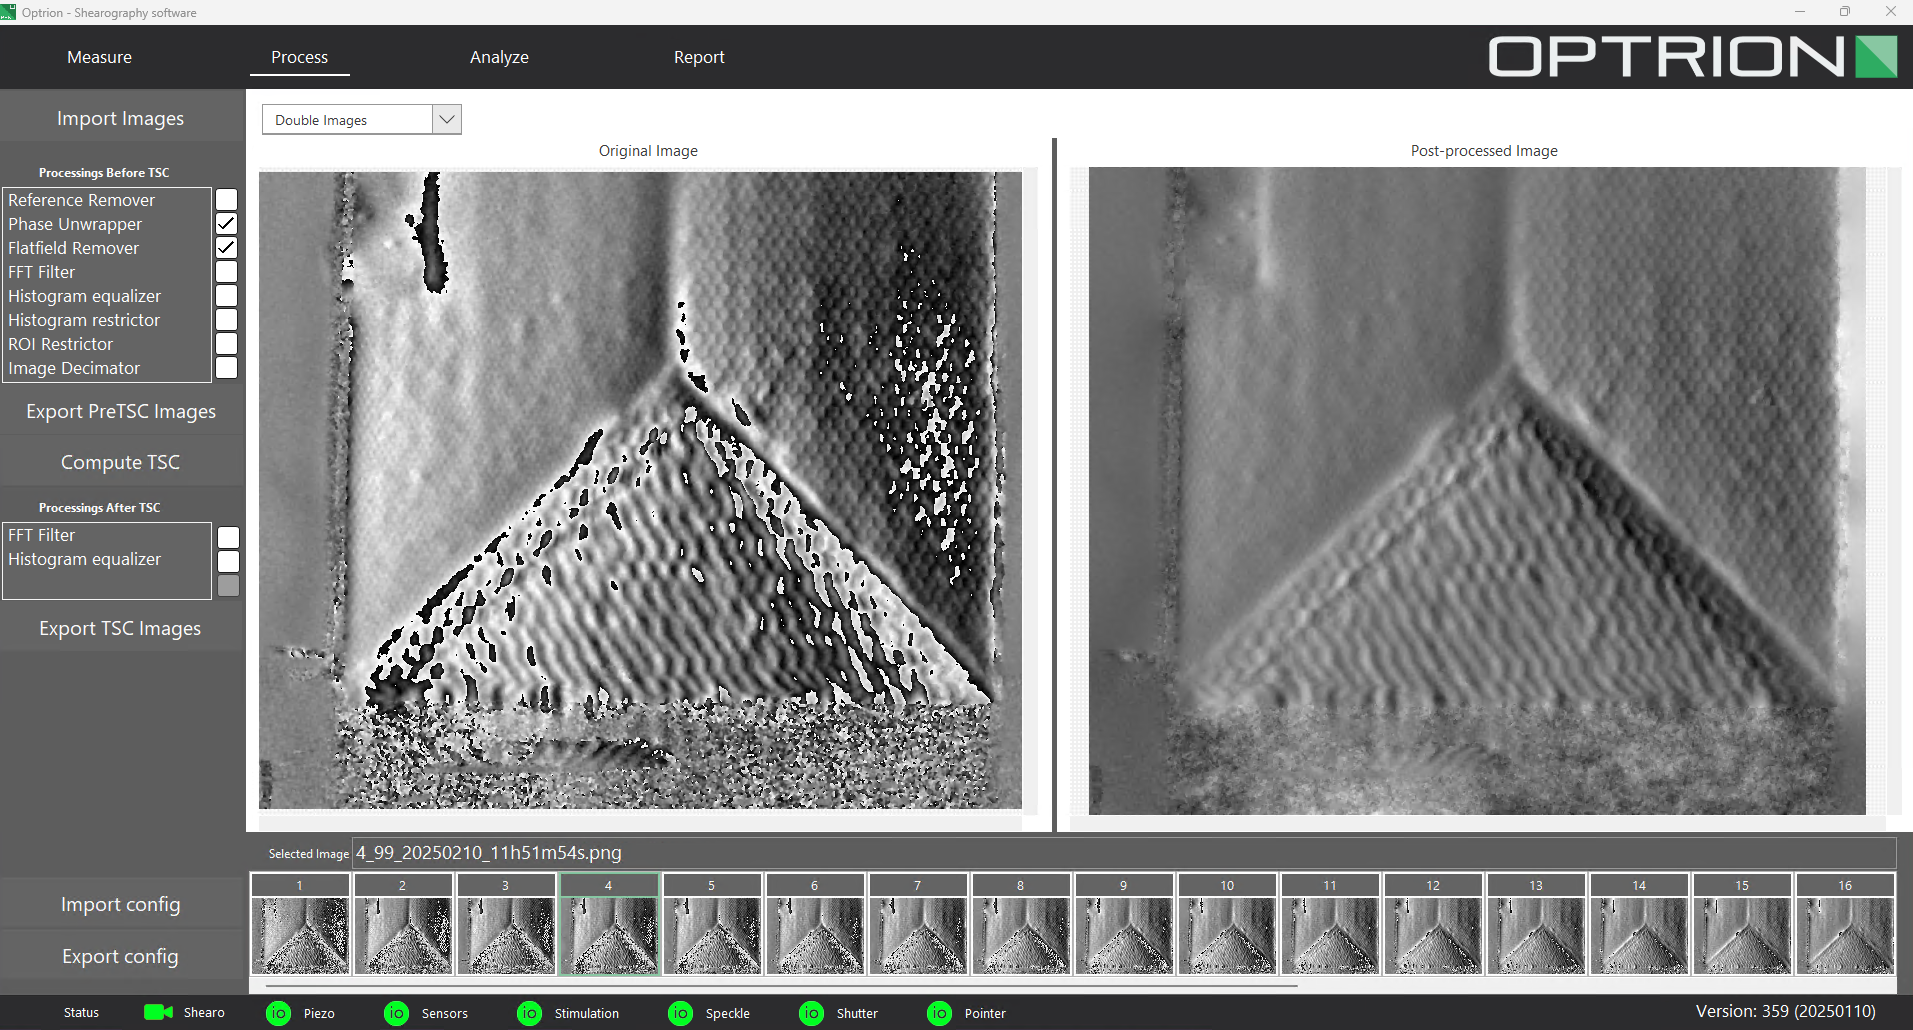Enable the ROI Restrictor checkbox
The width and height of the screenshot is (1913, 1030).
coord(227,344)
